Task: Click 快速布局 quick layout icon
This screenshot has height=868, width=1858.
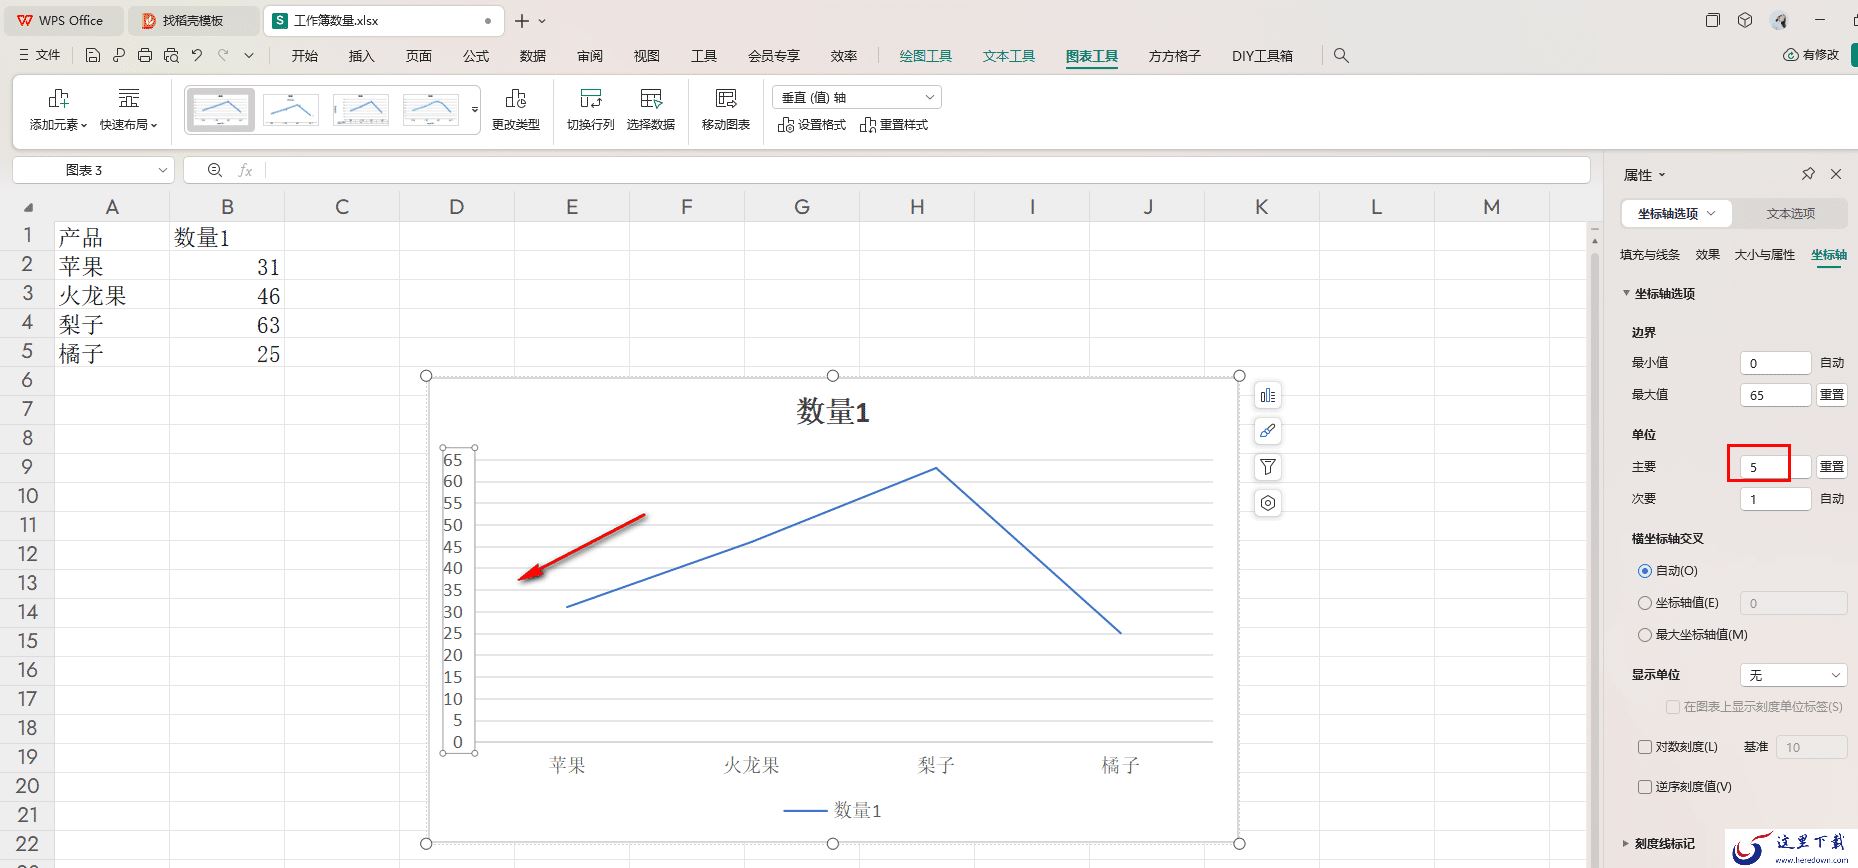Action: [x=128, y=98]
